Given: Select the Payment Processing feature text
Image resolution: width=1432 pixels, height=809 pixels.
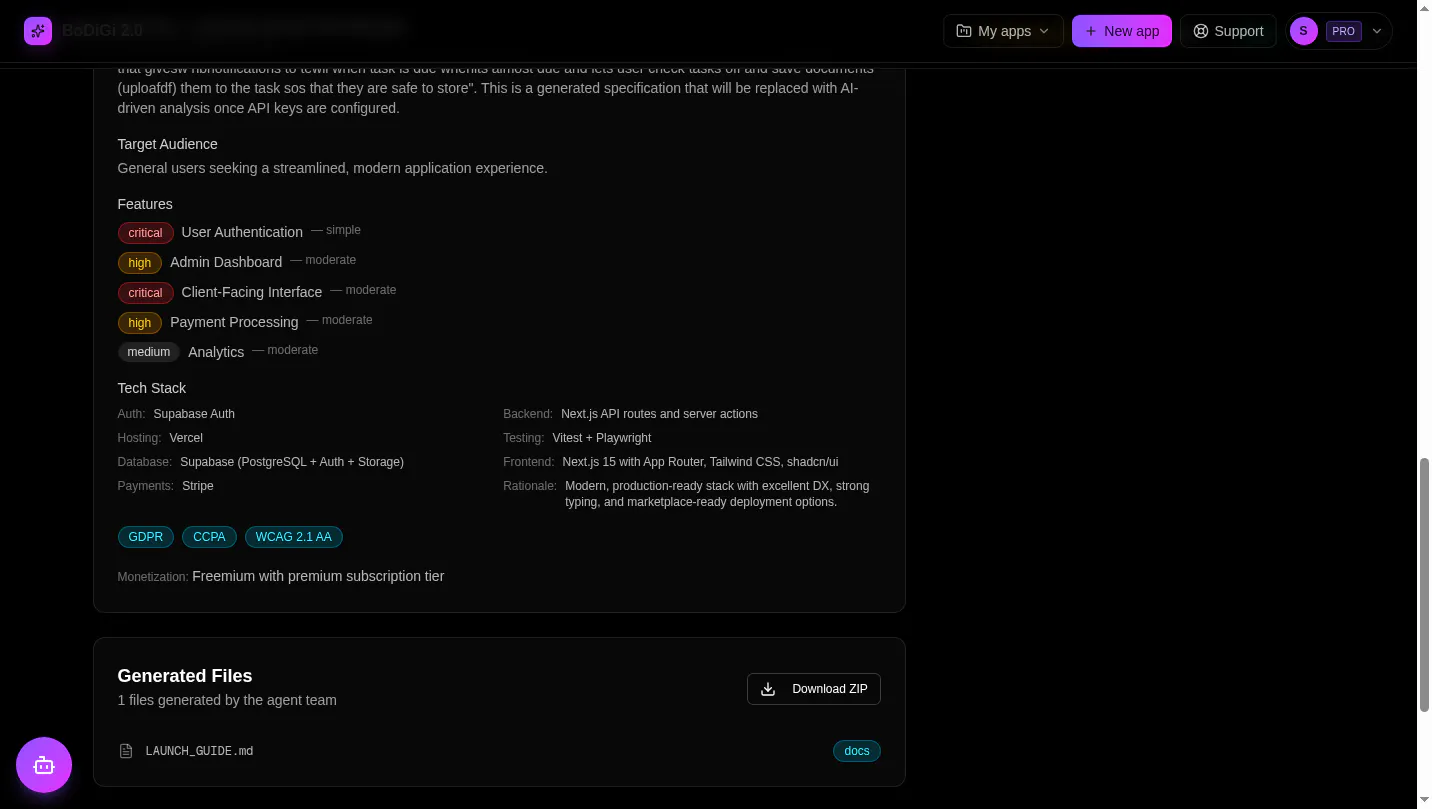Looking at the screenshot, I should click(x=234, y=322).
